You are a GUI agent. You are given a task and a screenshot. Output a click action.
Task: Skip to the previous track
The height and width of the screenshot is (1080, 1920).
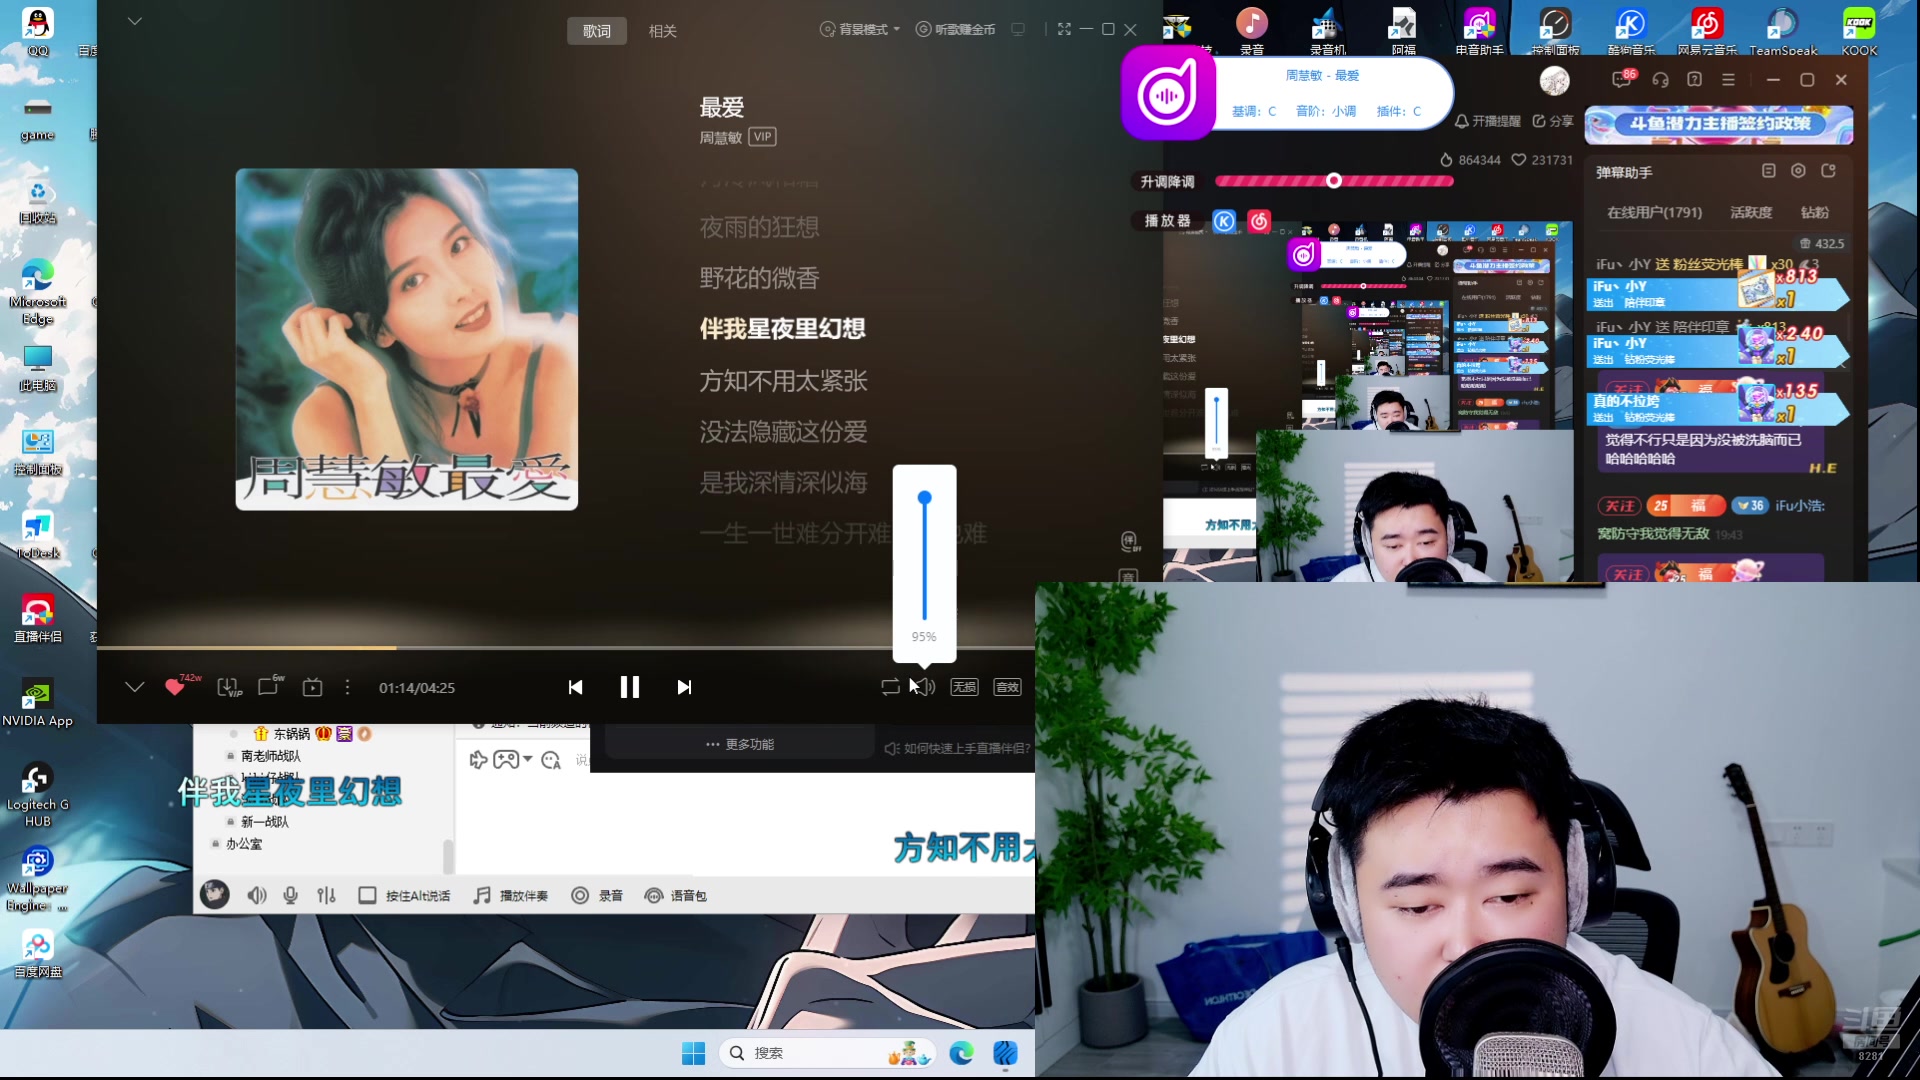(x=575, y=687)
